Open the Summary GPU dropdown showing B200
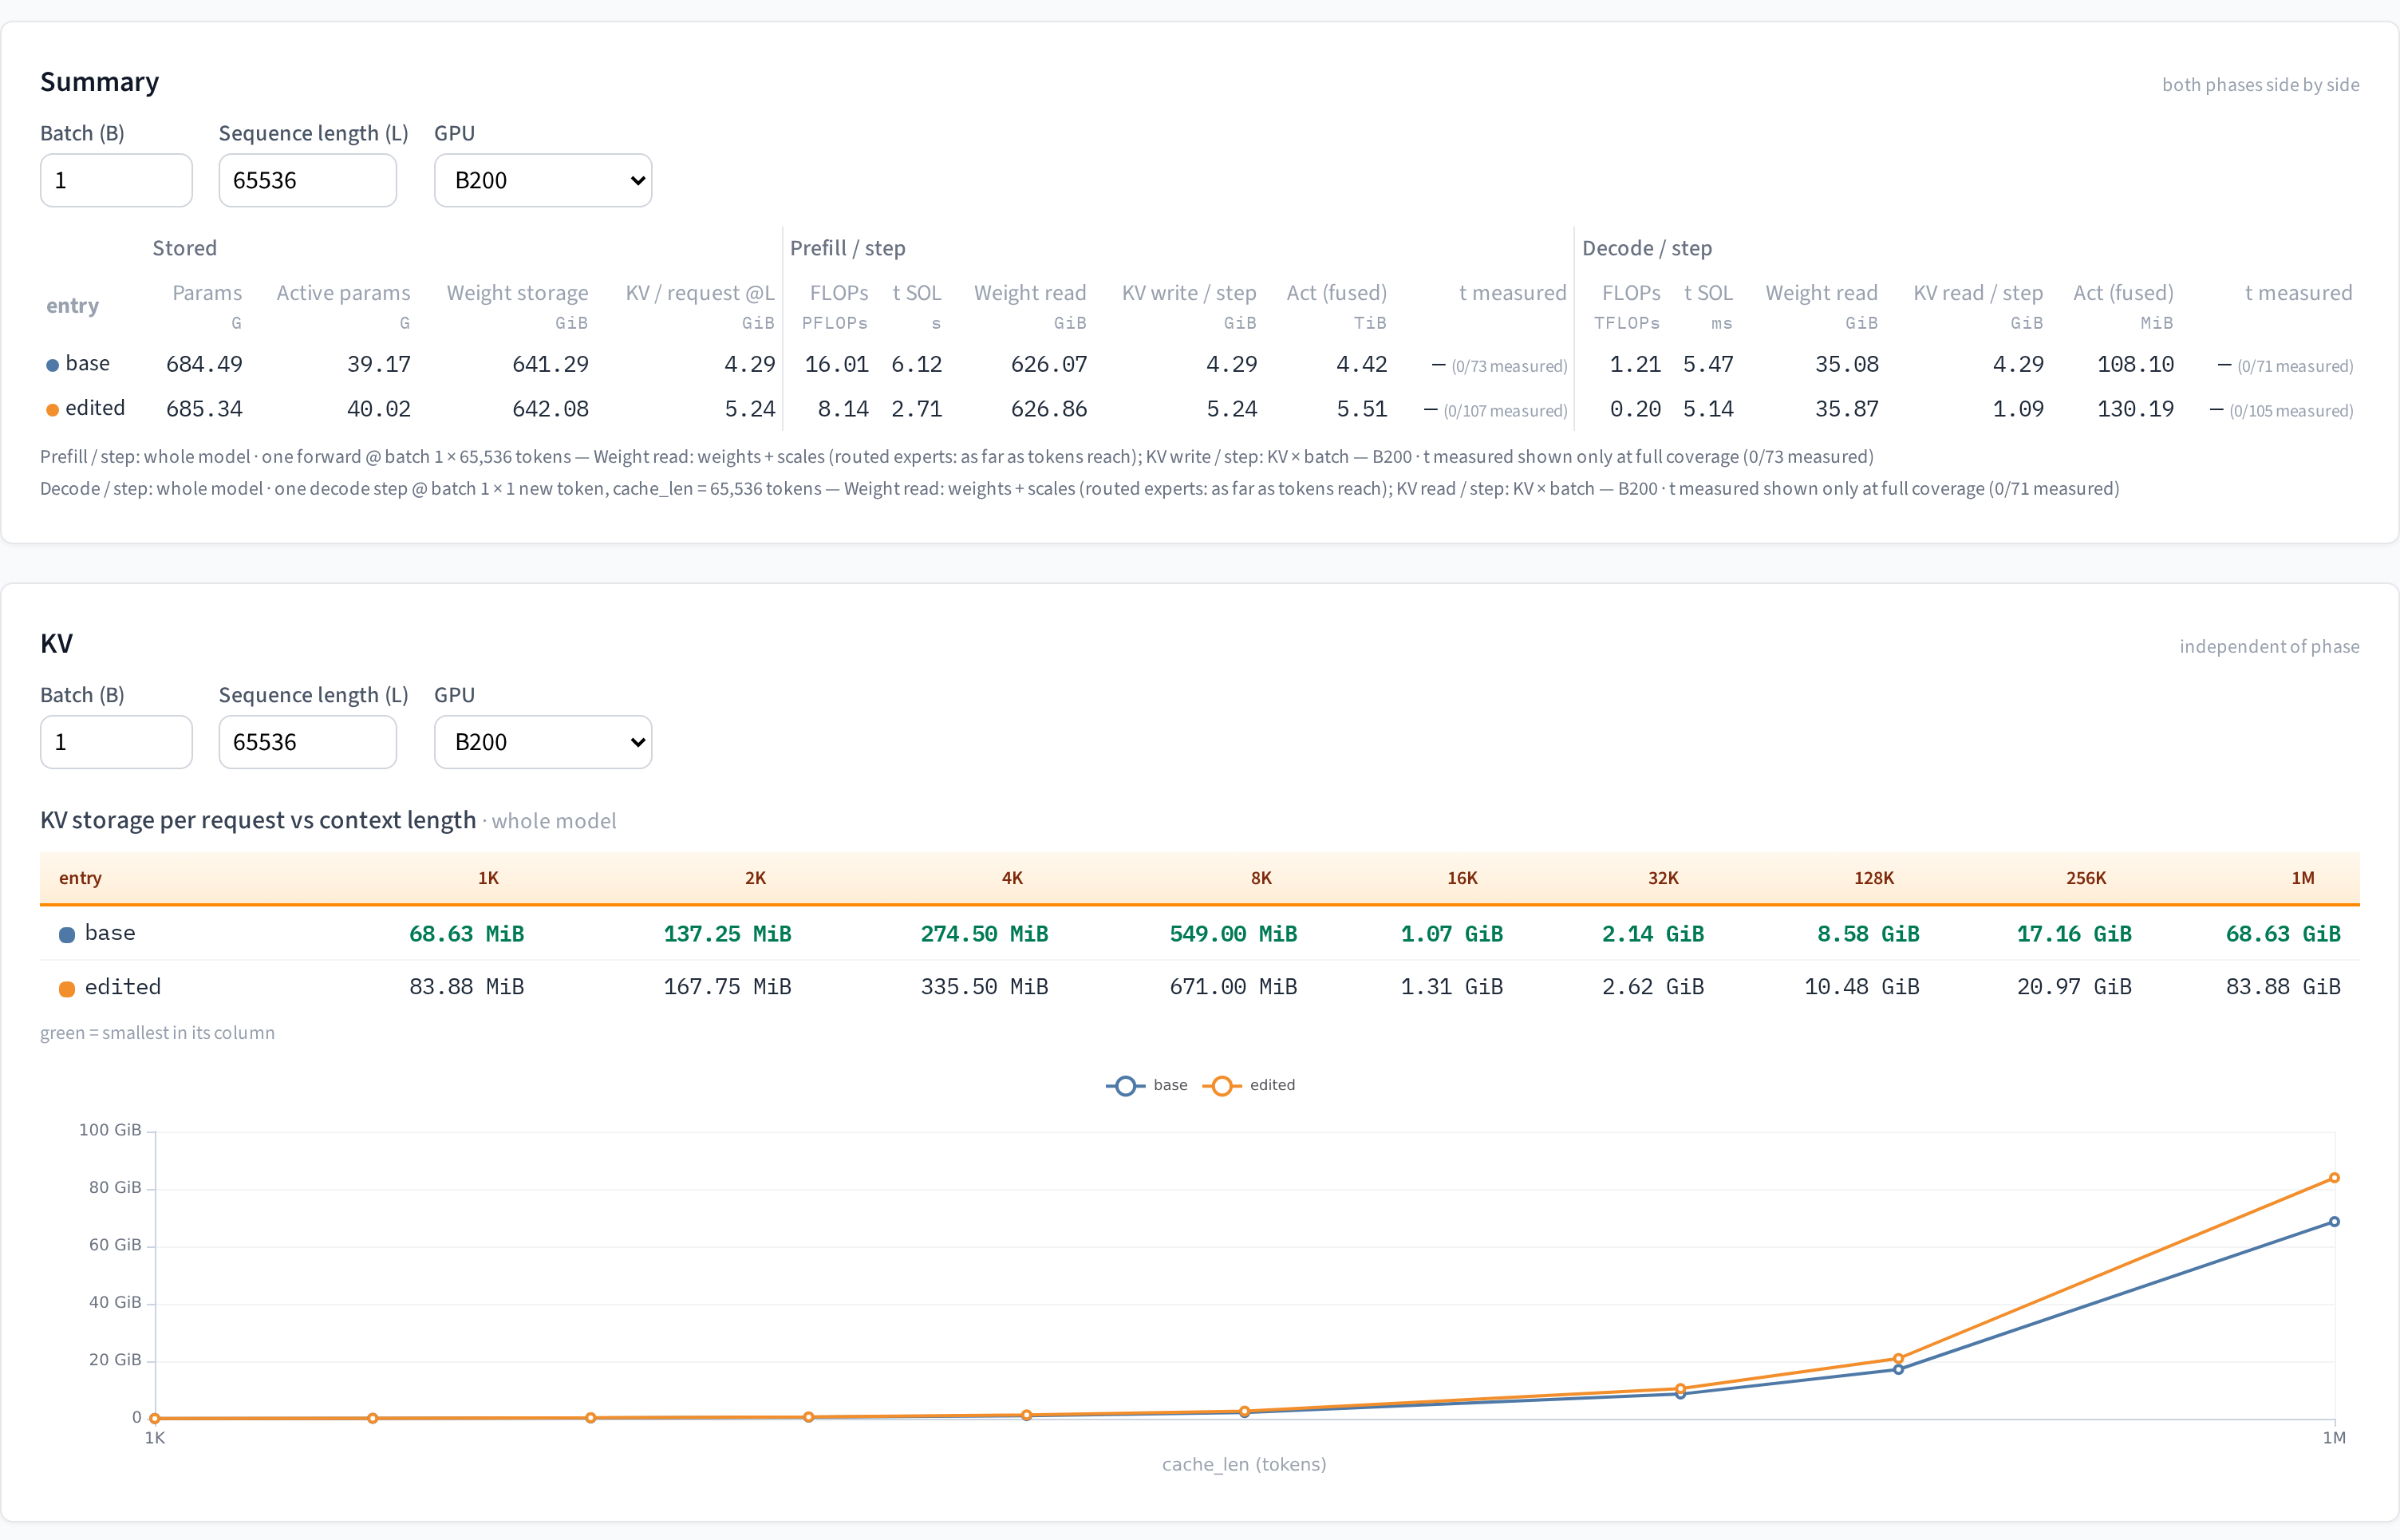This screenshot has width=2400, height=1540. pos(543,180)
